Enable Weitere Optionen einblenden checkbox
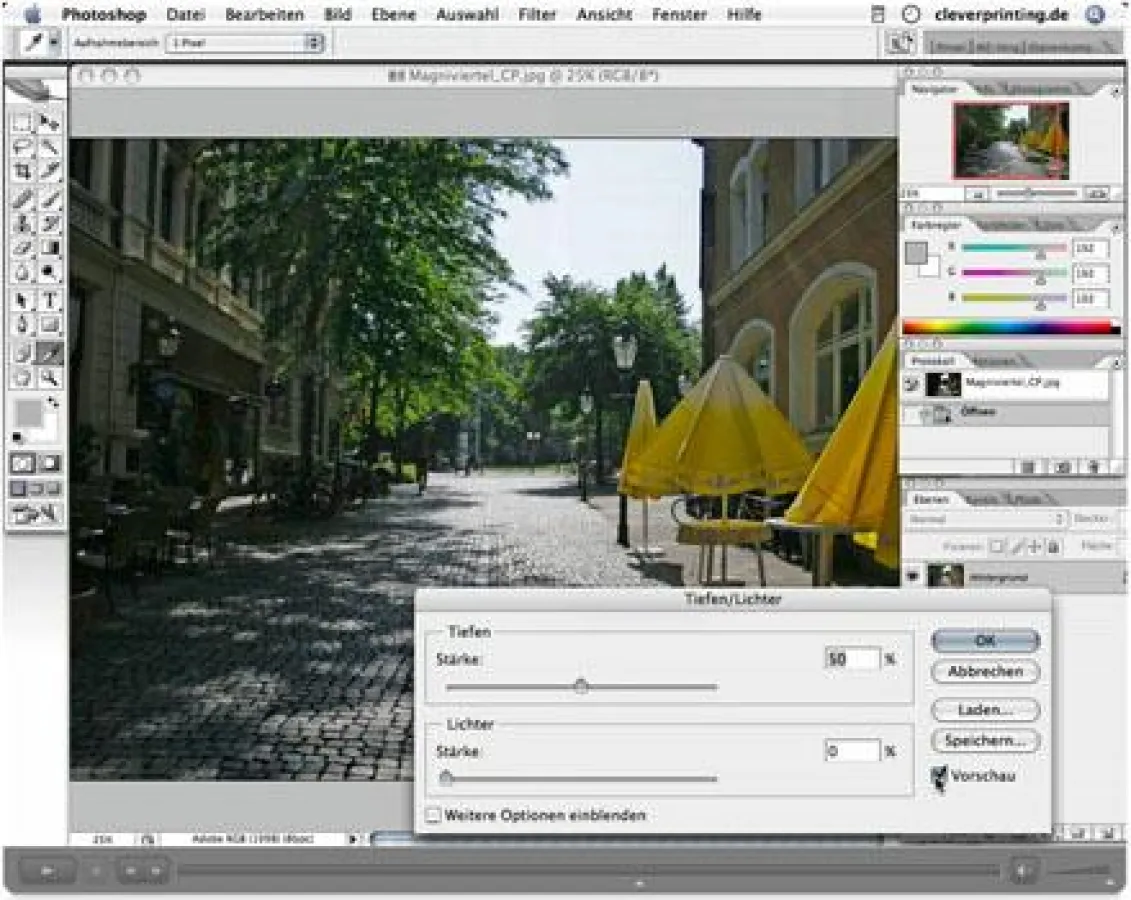Viewport: 1131px width, 900px height. (x=433, y=815)
